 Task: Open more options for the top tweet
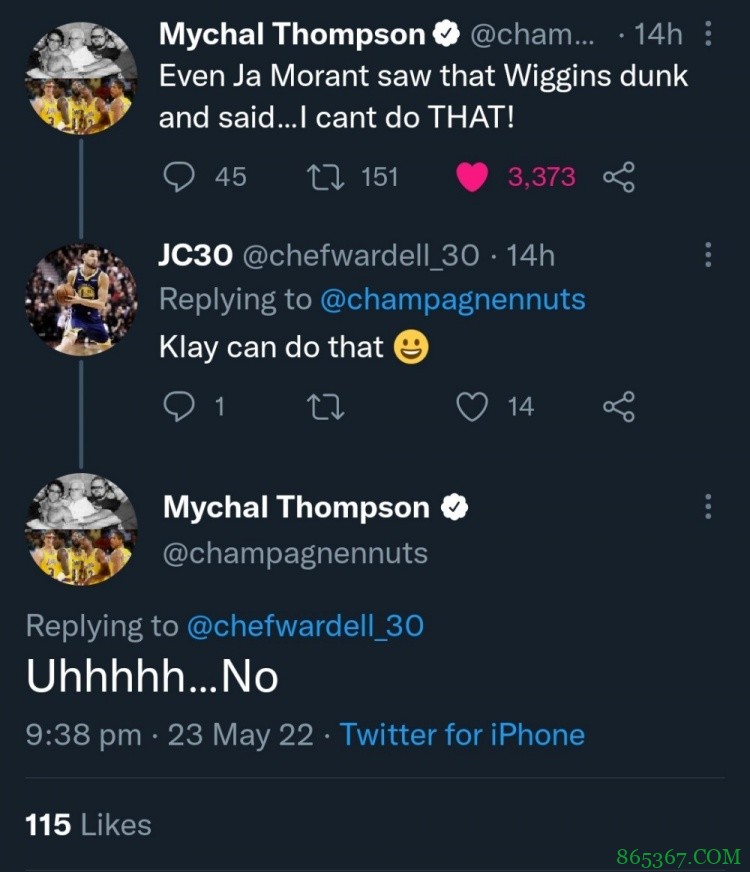(708, 35)
